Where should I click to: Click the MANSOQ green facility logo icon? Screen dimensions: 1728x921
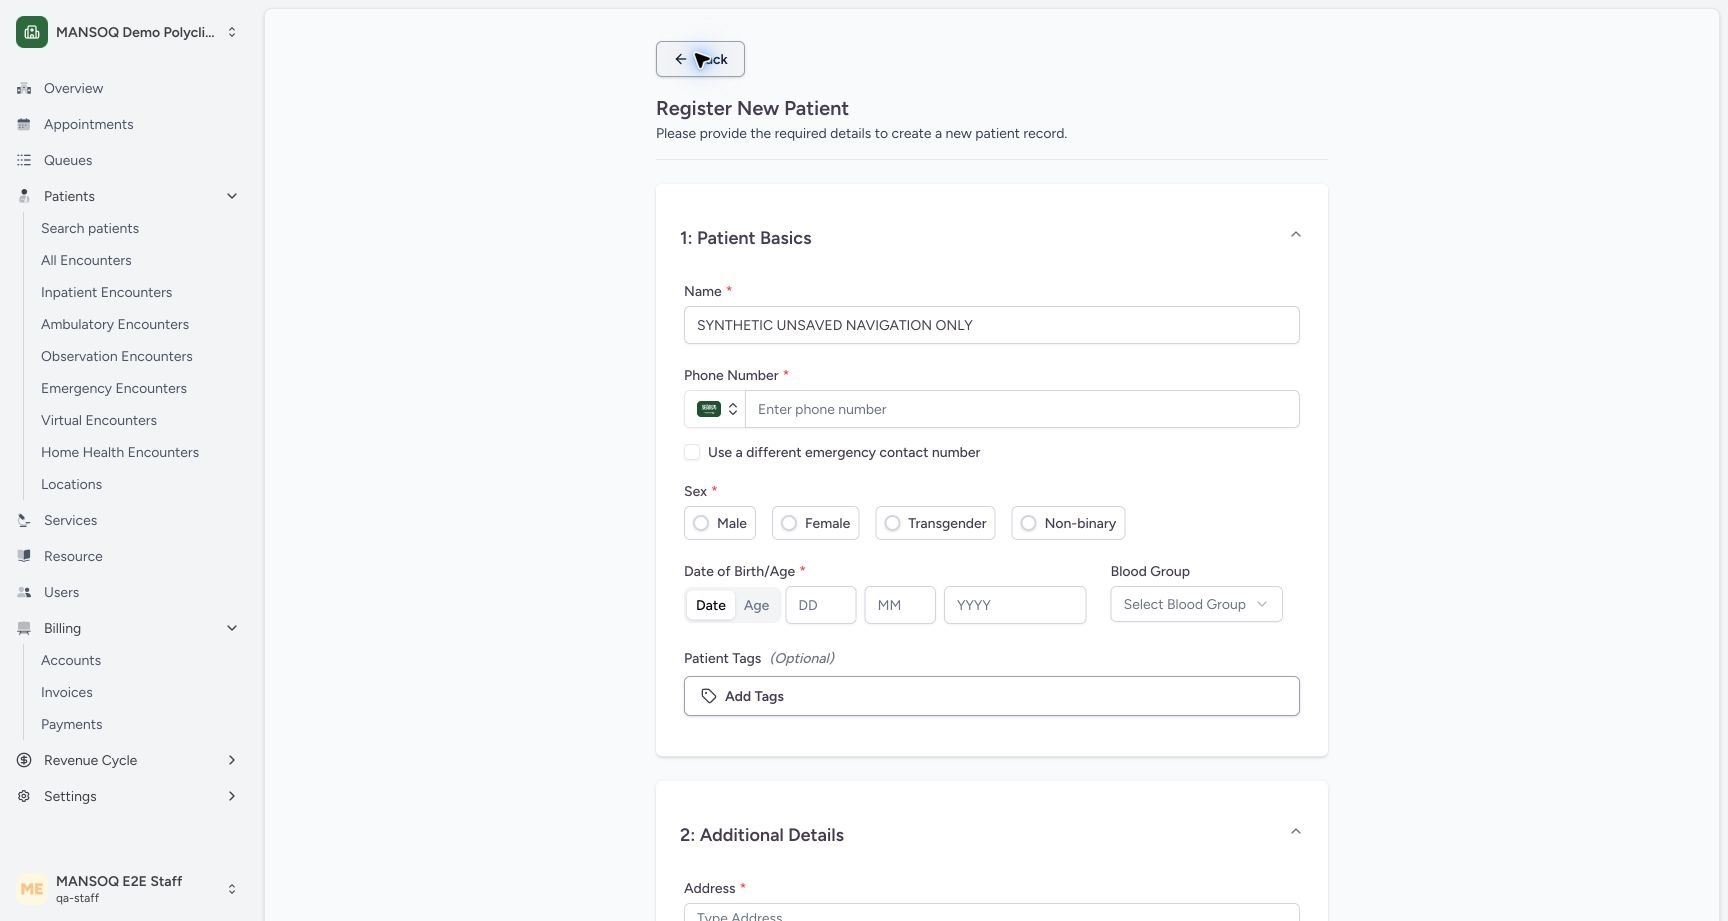tap(32, 32)
